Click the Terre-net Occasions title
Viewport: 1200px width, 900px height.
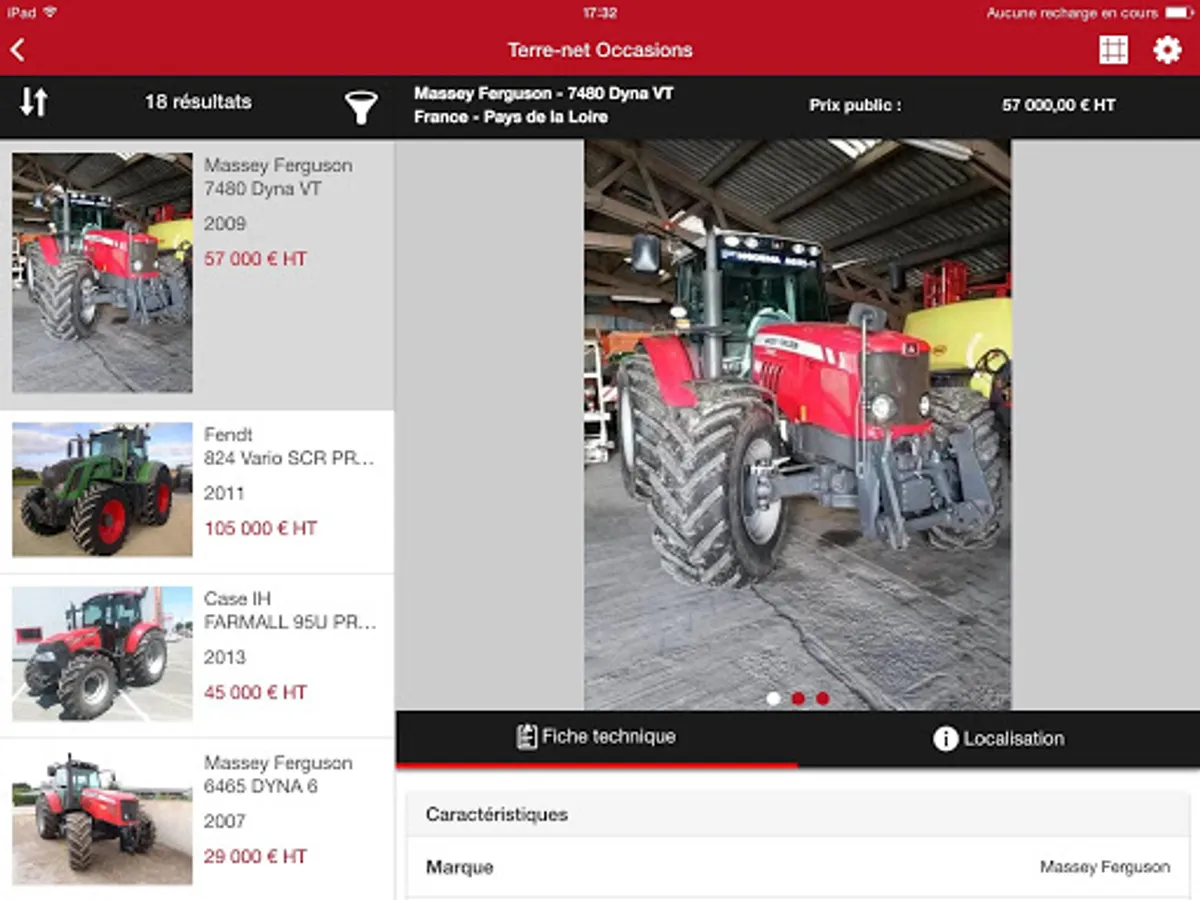pos(600,50)
